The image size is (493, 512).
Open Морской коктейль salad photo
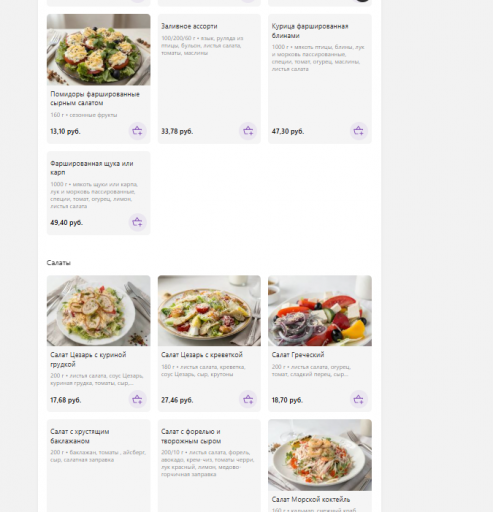320,455
